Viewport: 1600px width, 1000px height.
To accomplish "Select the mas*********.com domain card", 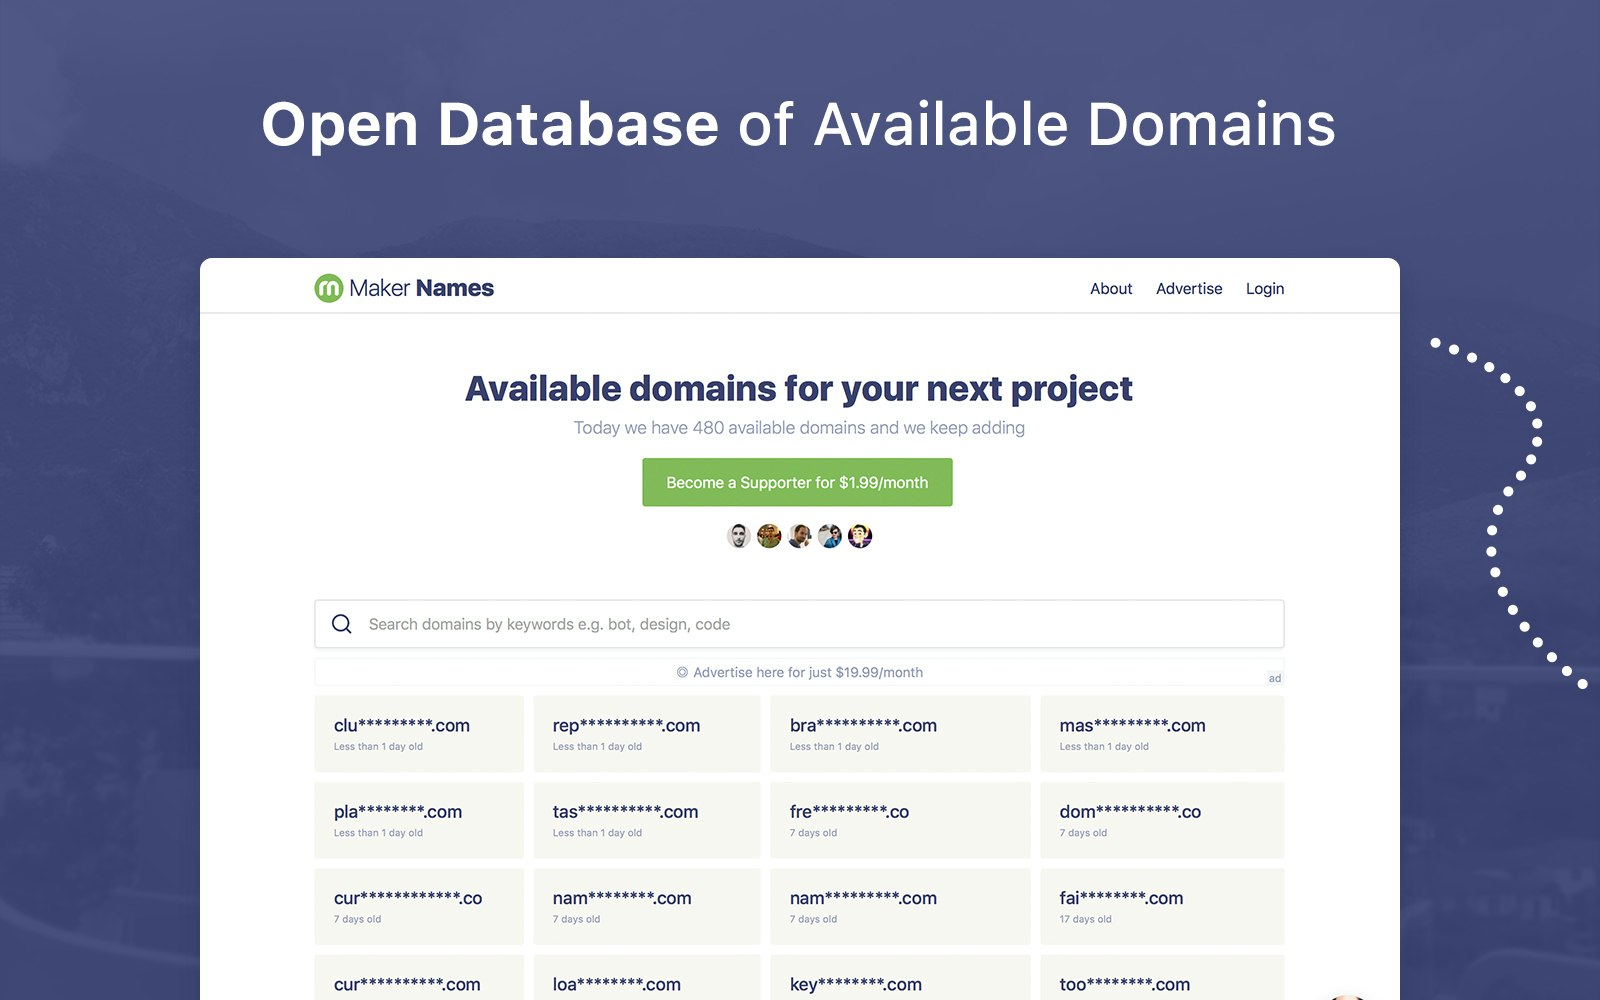I will pyautogui.click(x=1162, y=733).
